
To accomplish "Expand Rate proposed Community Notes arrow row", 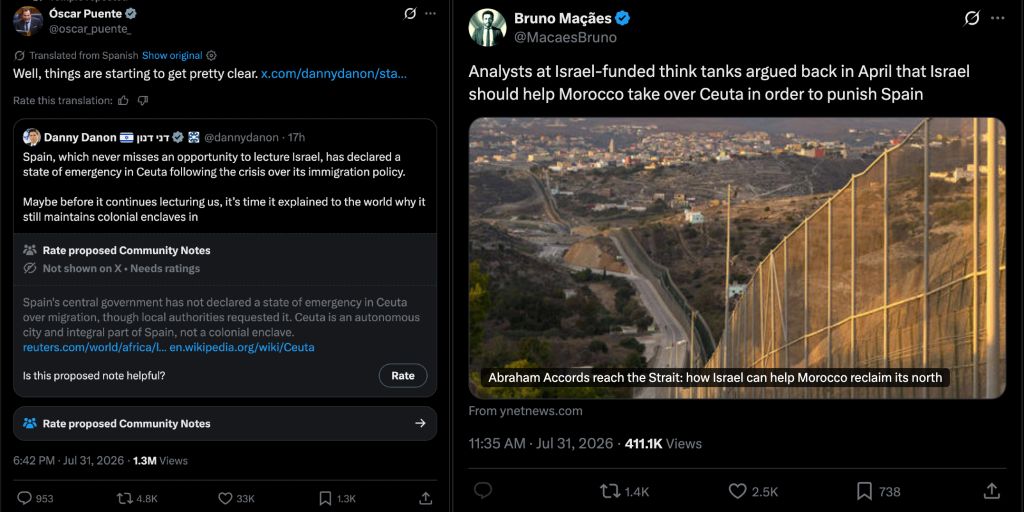I will point(225,423).
